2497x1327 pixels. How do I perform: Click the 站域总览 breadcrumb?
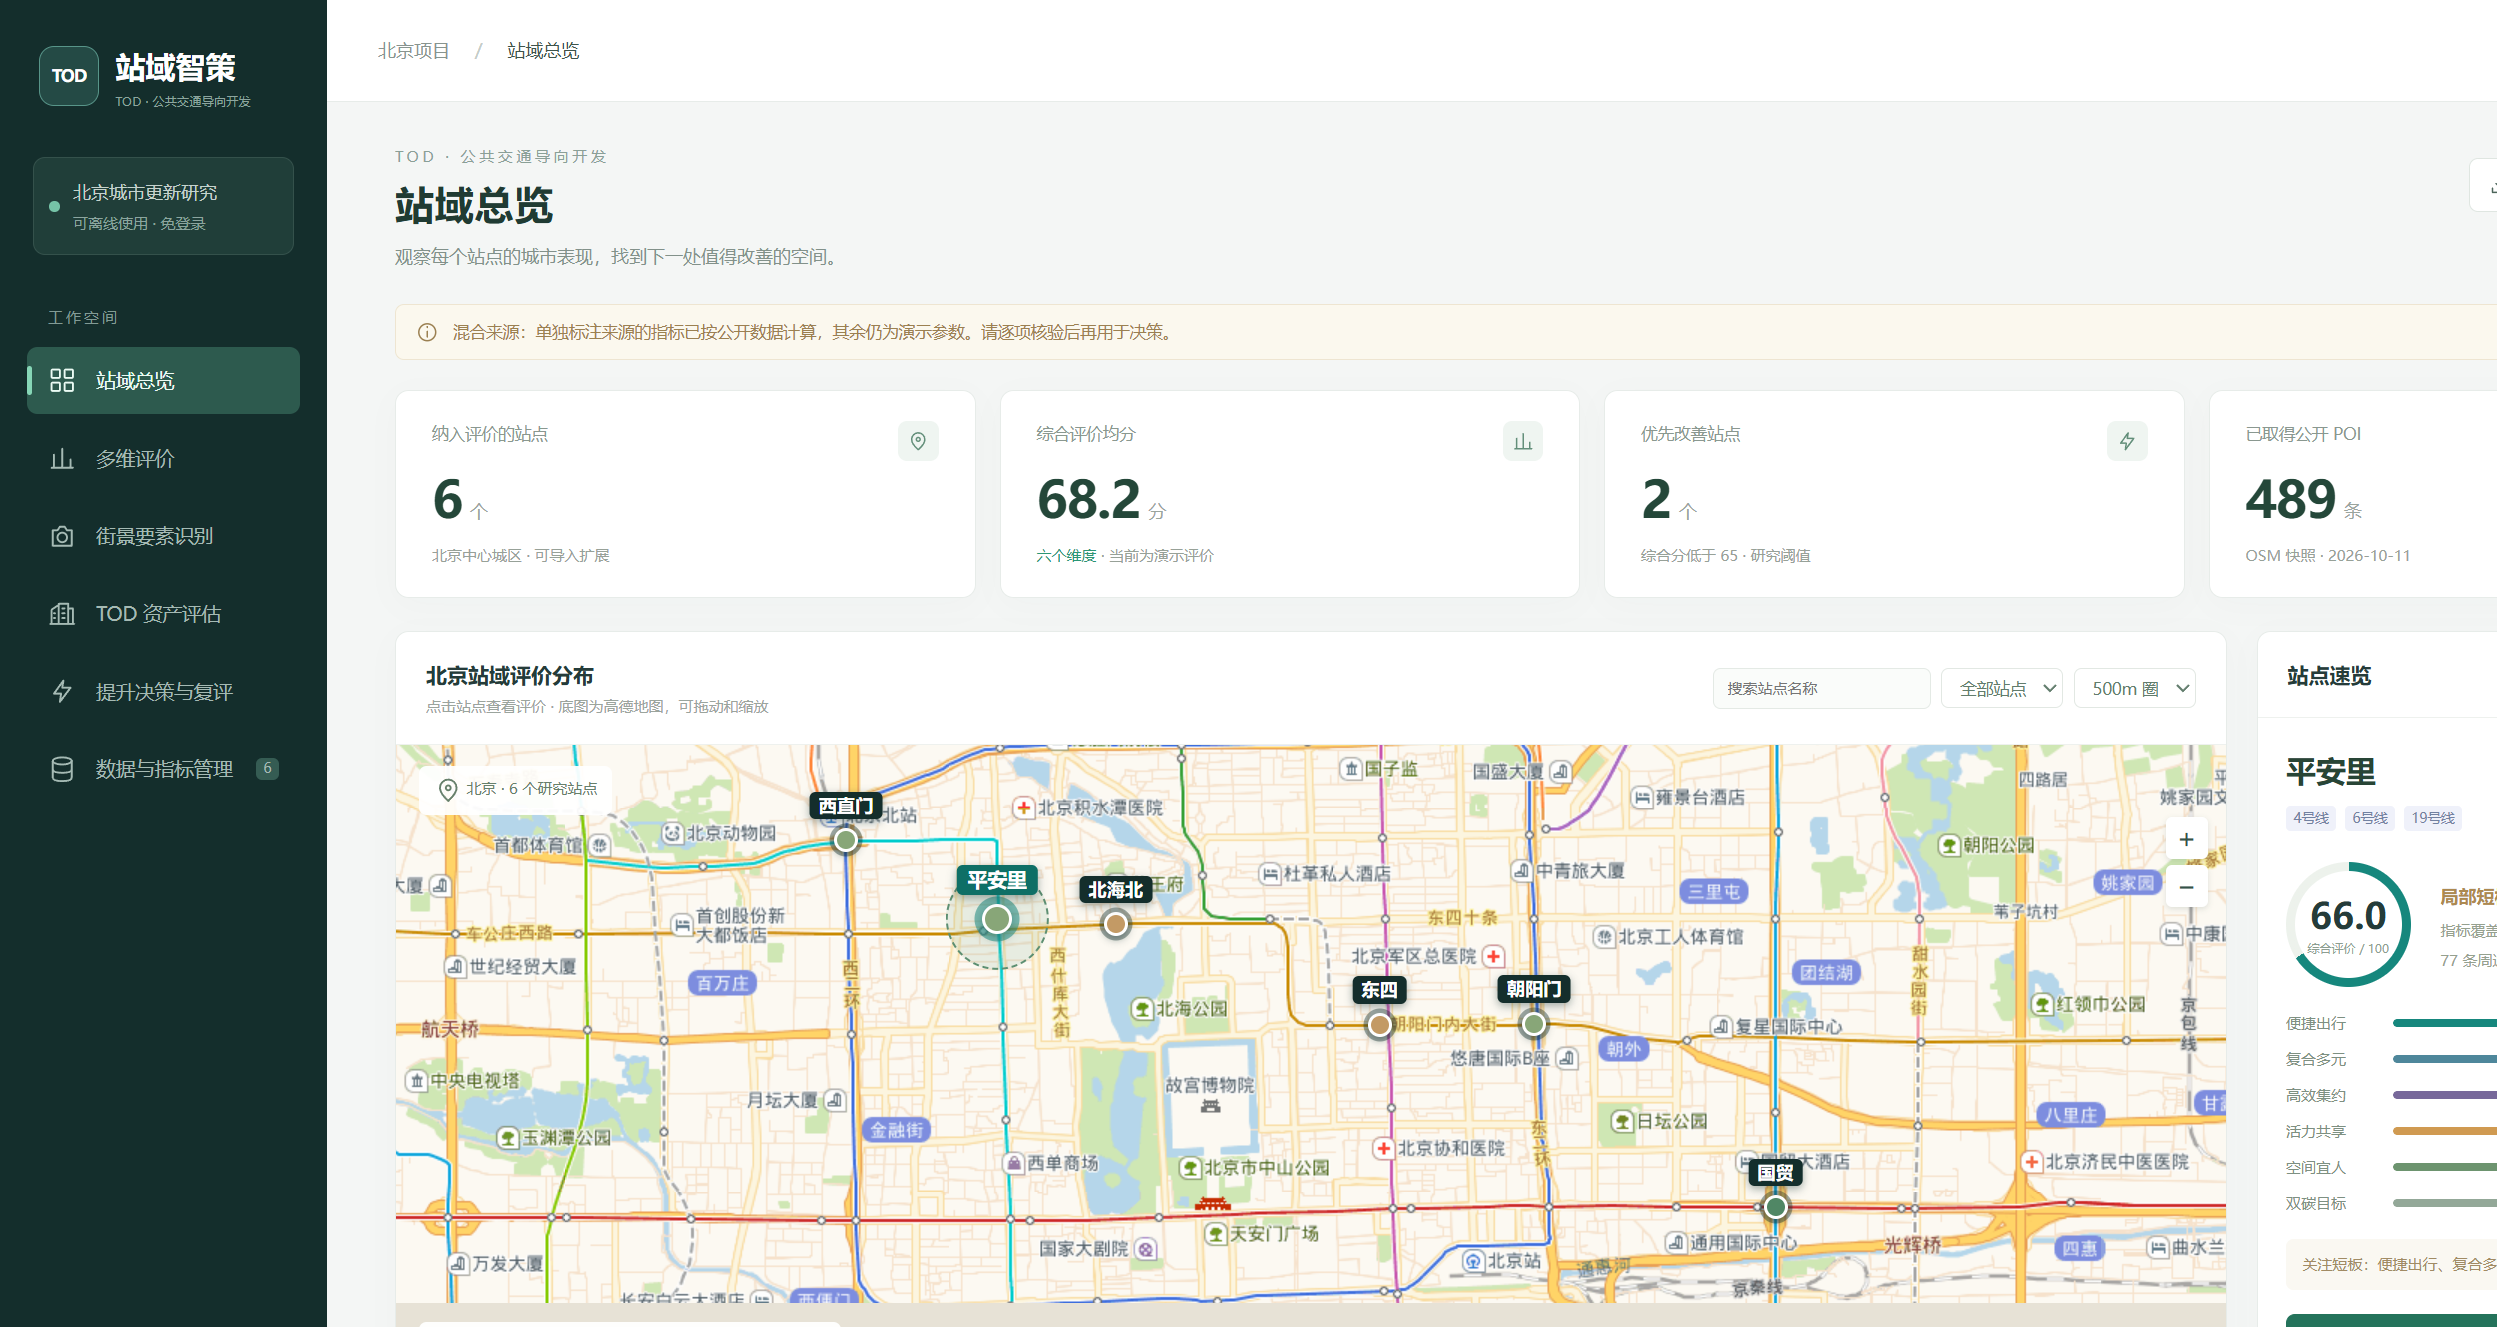coord(543,51)
